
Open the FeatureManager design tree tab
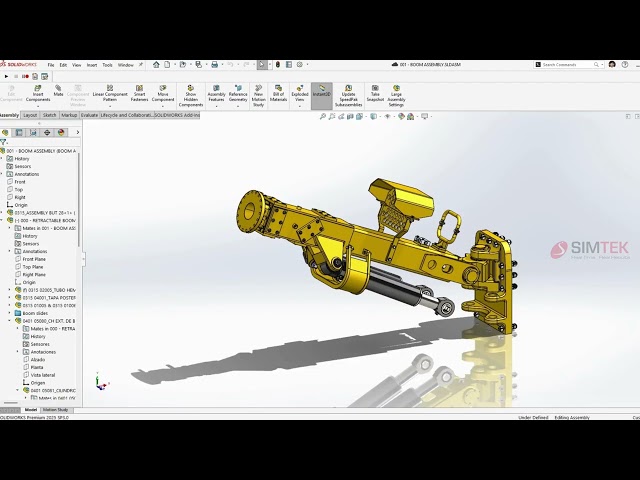pos(5,132)
